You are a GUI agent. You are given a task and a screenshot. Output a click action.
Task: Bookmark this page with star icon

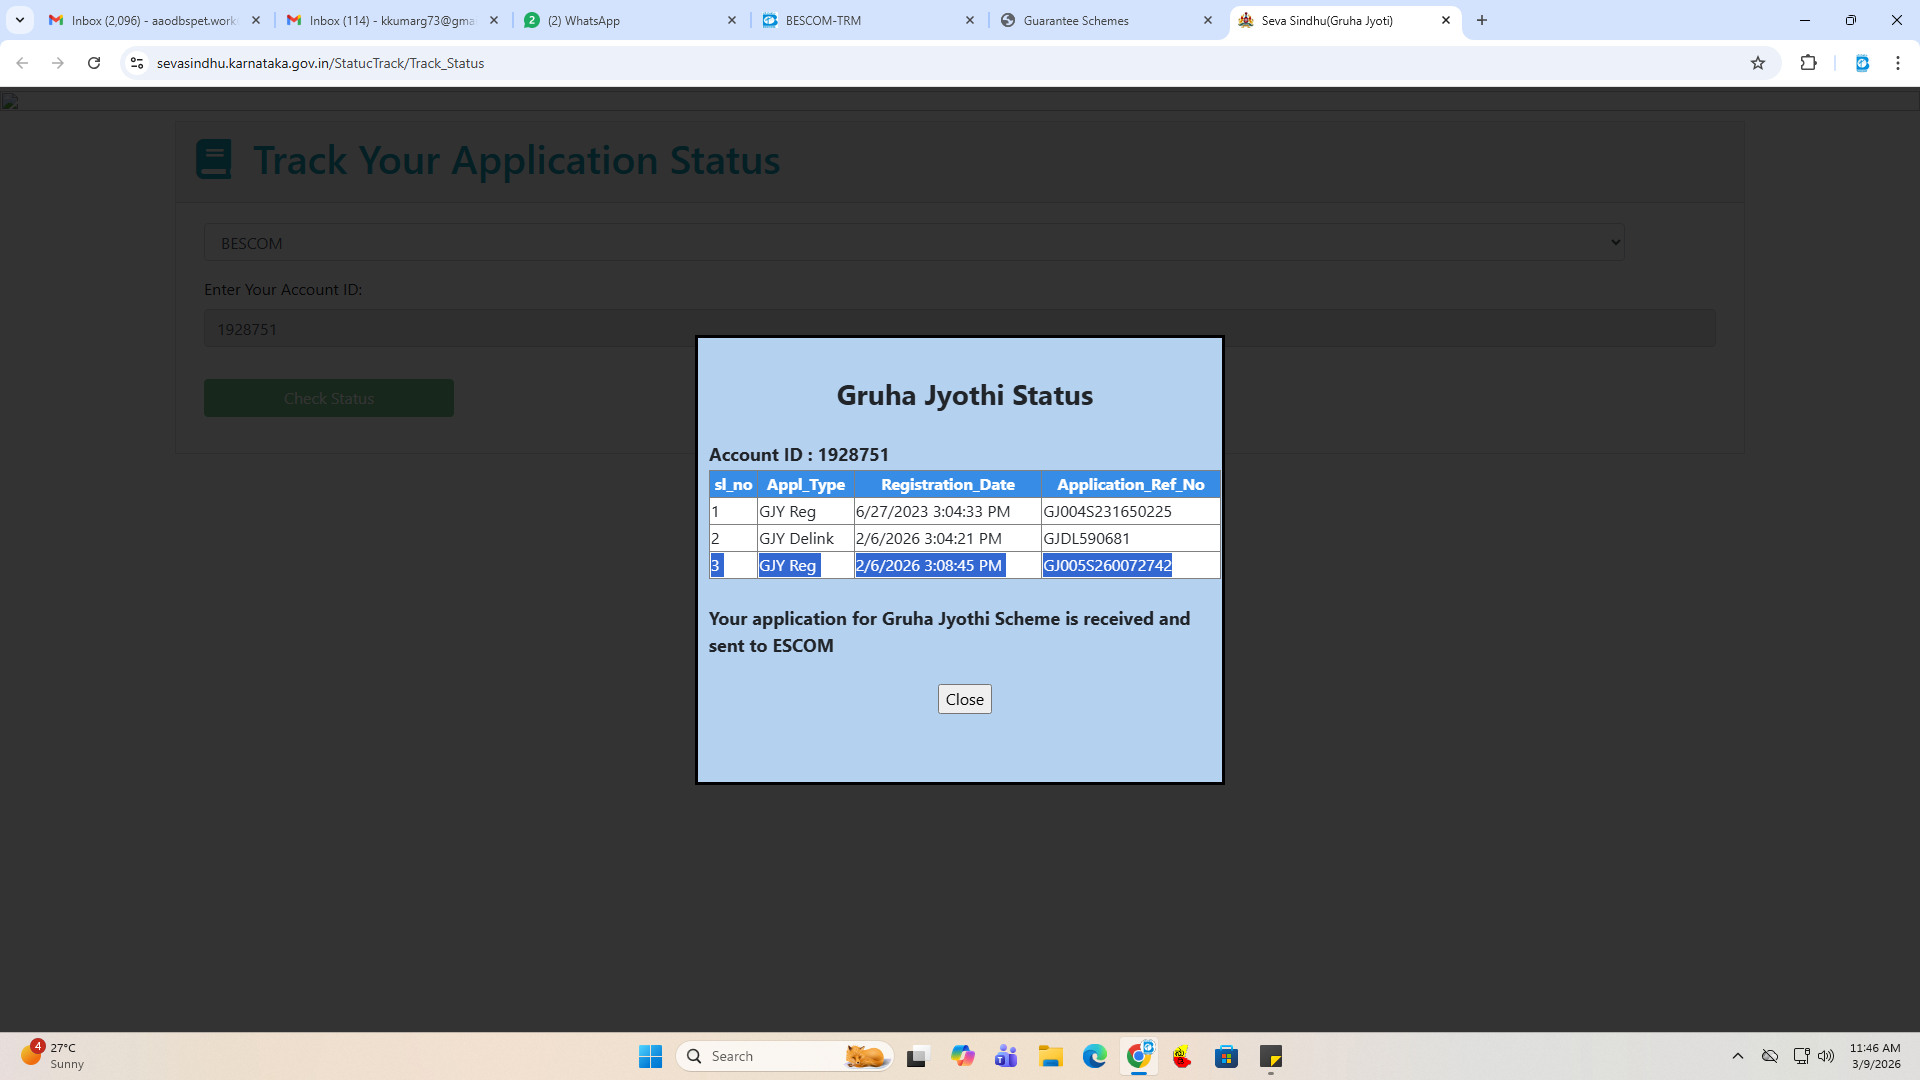1758,63
